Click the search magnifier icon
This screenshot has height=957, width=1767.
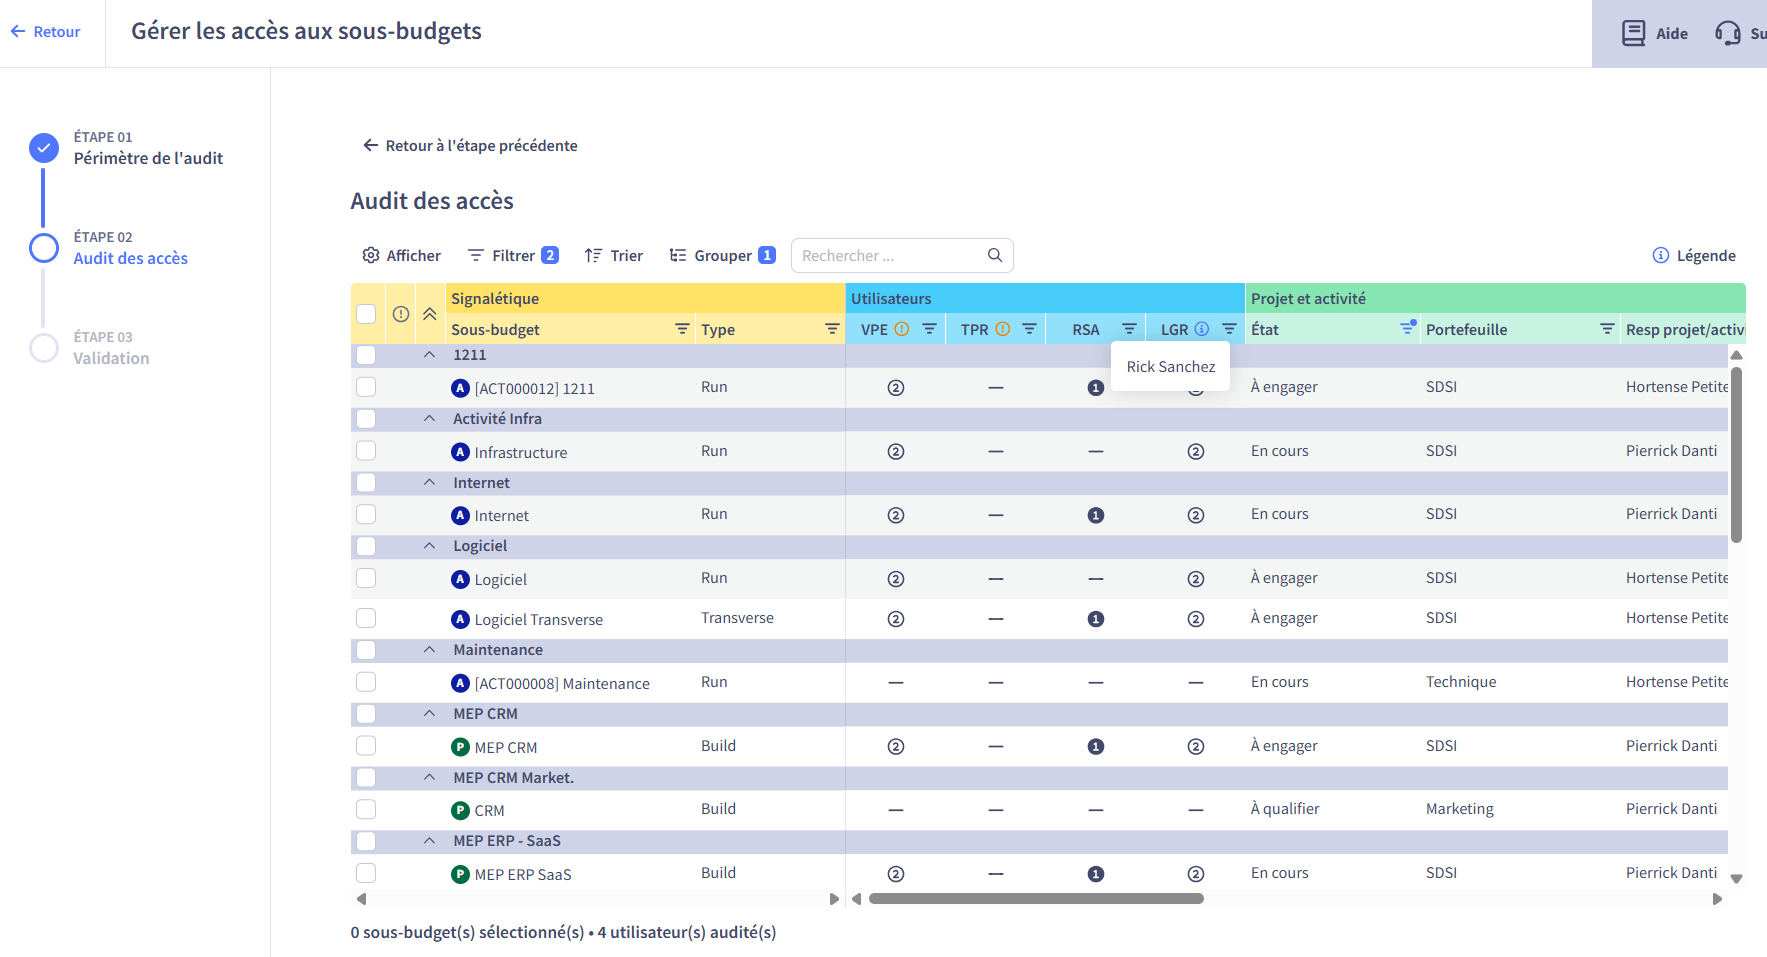tap(995, 255)
